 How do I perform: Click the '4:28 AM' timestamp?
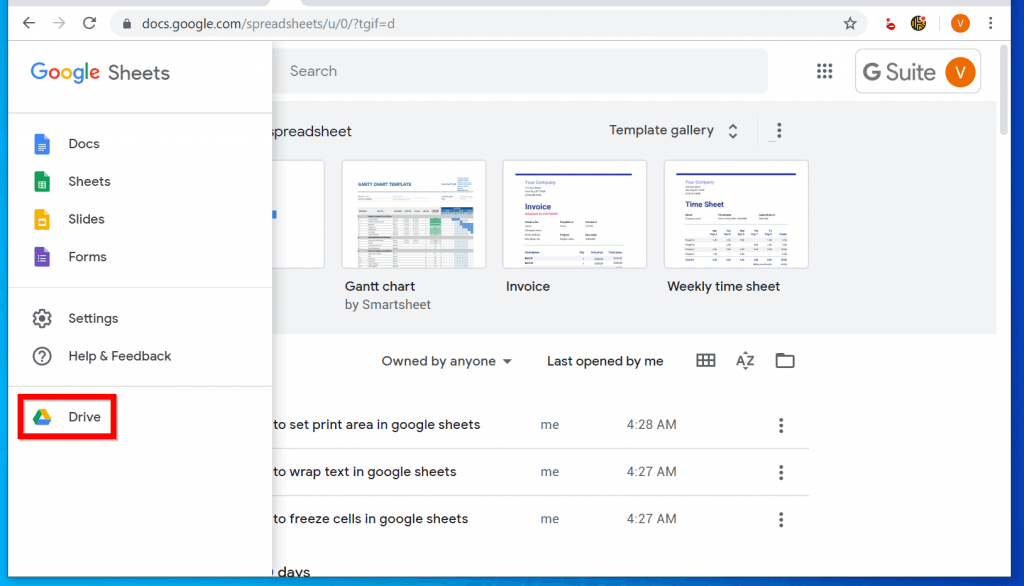click(651, 425)
